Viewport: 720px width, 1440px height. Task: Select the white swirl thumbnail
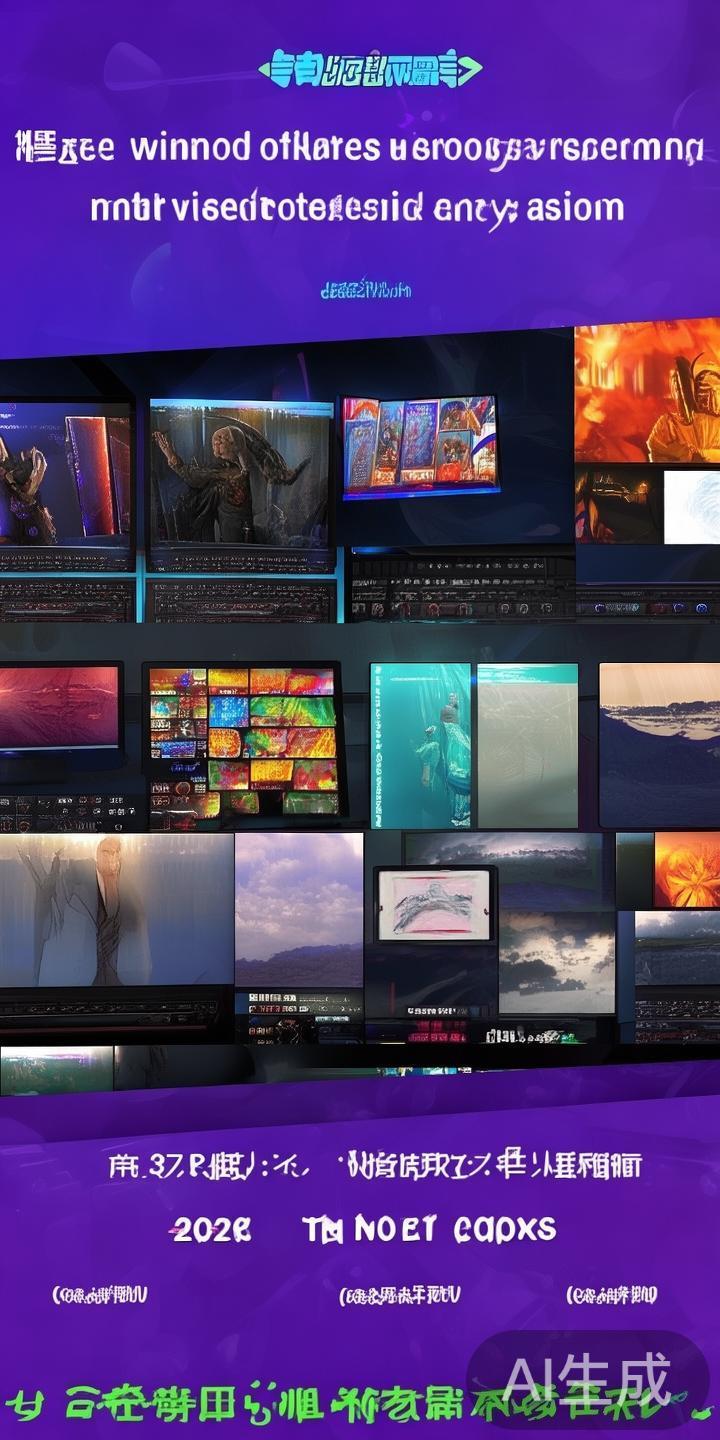691,507
